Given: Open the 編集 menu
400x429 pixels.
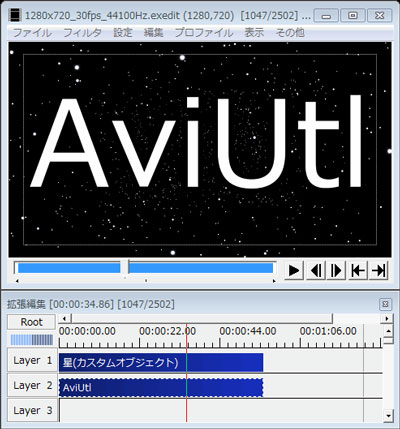Looking at the screenshot, I should pyautogui.click(x=154, y=33).
